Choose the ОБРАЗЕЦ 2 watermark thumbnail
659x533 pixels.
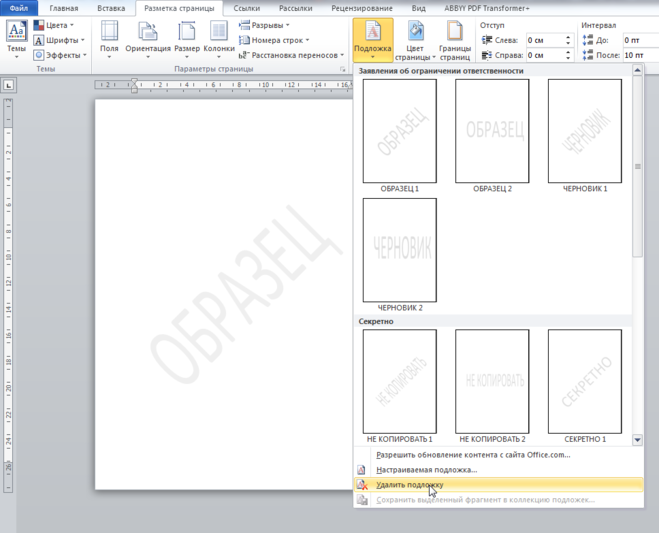(492, 131)
